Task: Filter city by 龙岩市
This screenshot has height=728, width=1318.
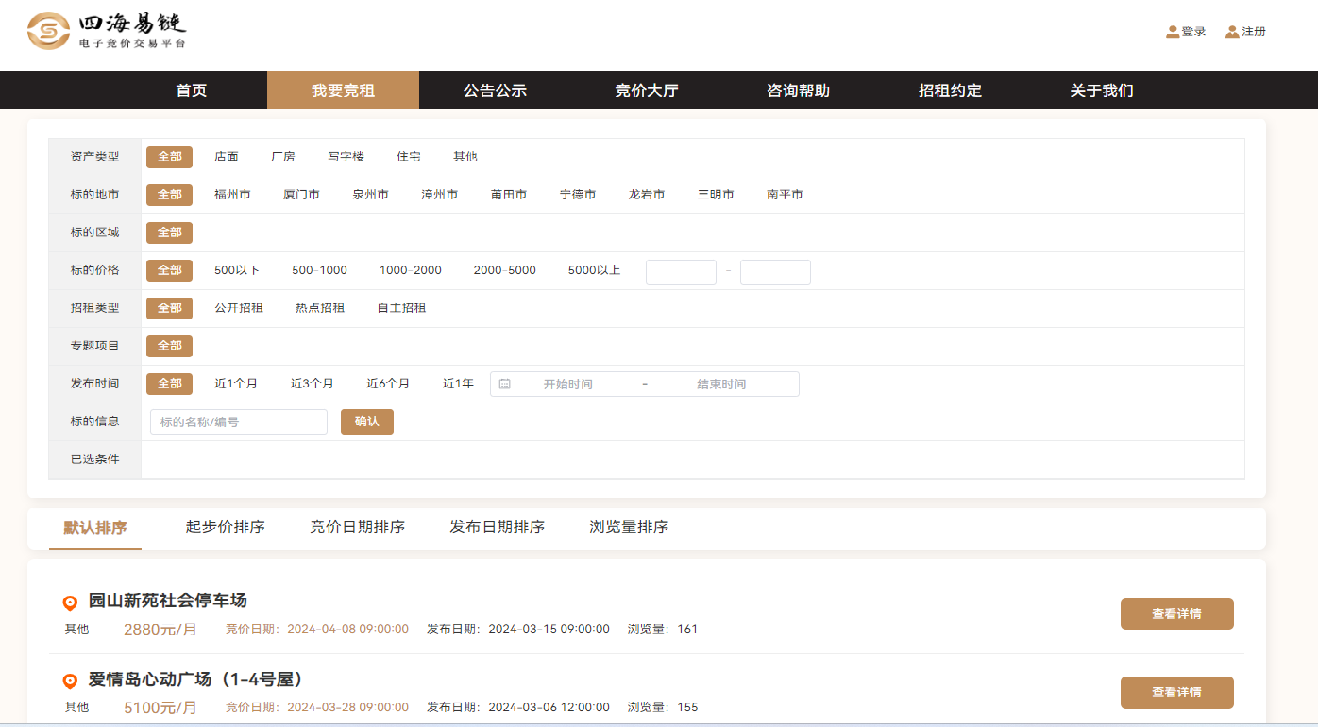Action: click(646, 195)
